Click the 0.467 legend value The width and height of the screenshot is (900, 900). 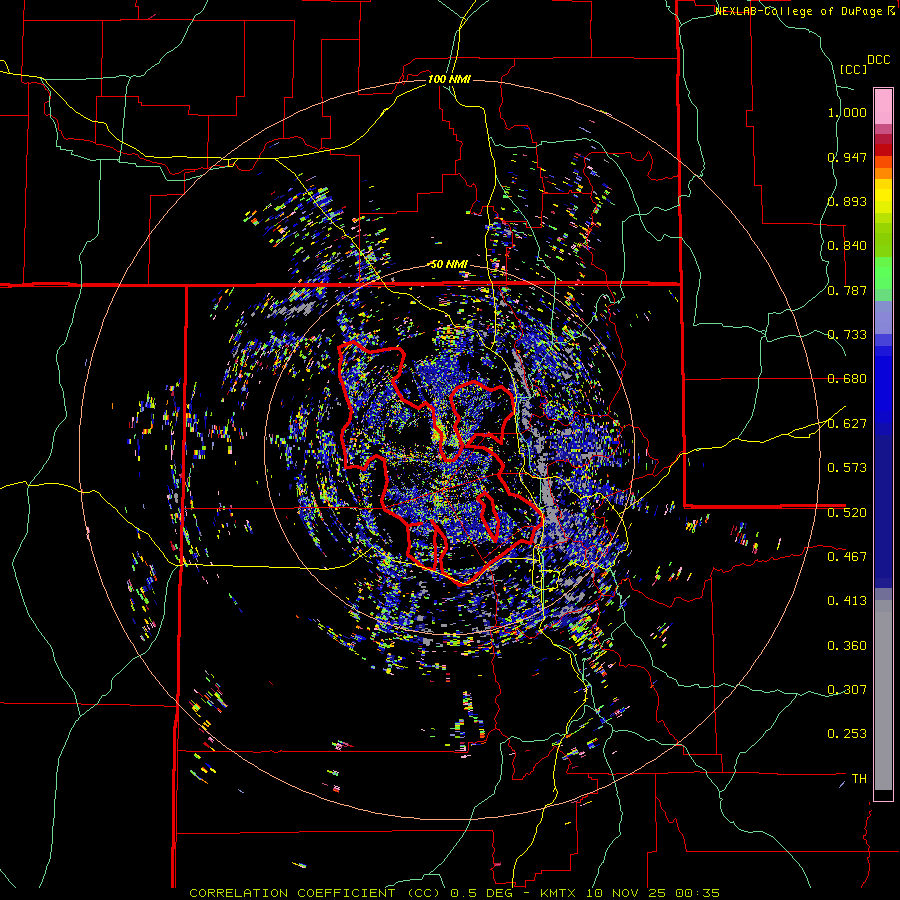pyautogui.click(x=847, y=557)
